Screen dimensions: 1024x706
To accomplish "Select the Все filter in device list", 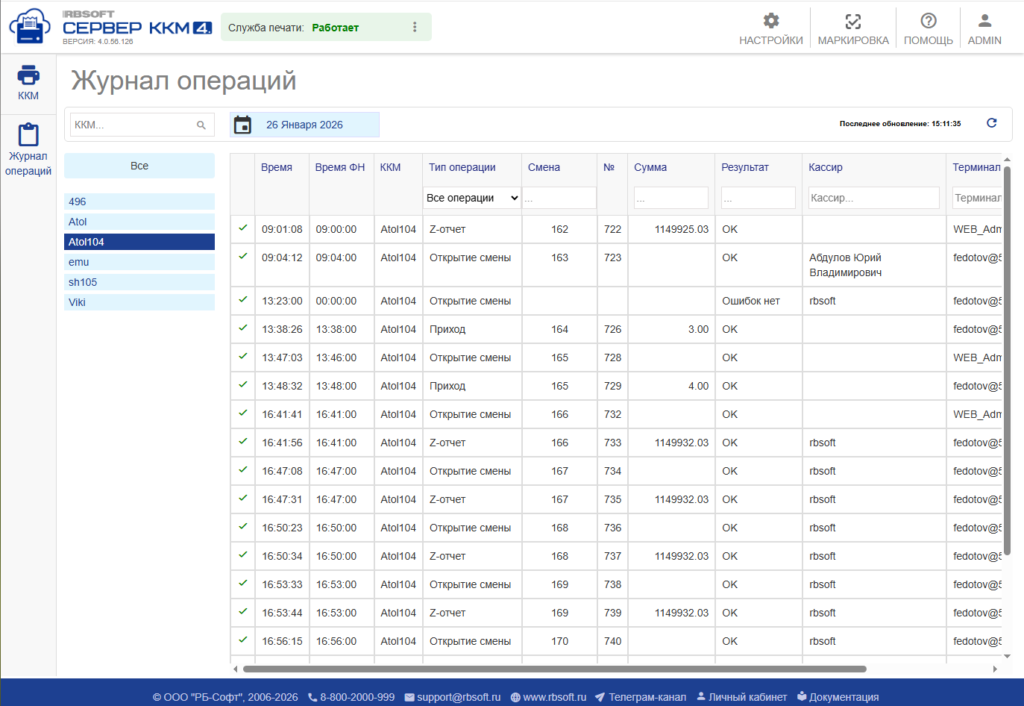I will pyautogui.click(x=139, y=166).
